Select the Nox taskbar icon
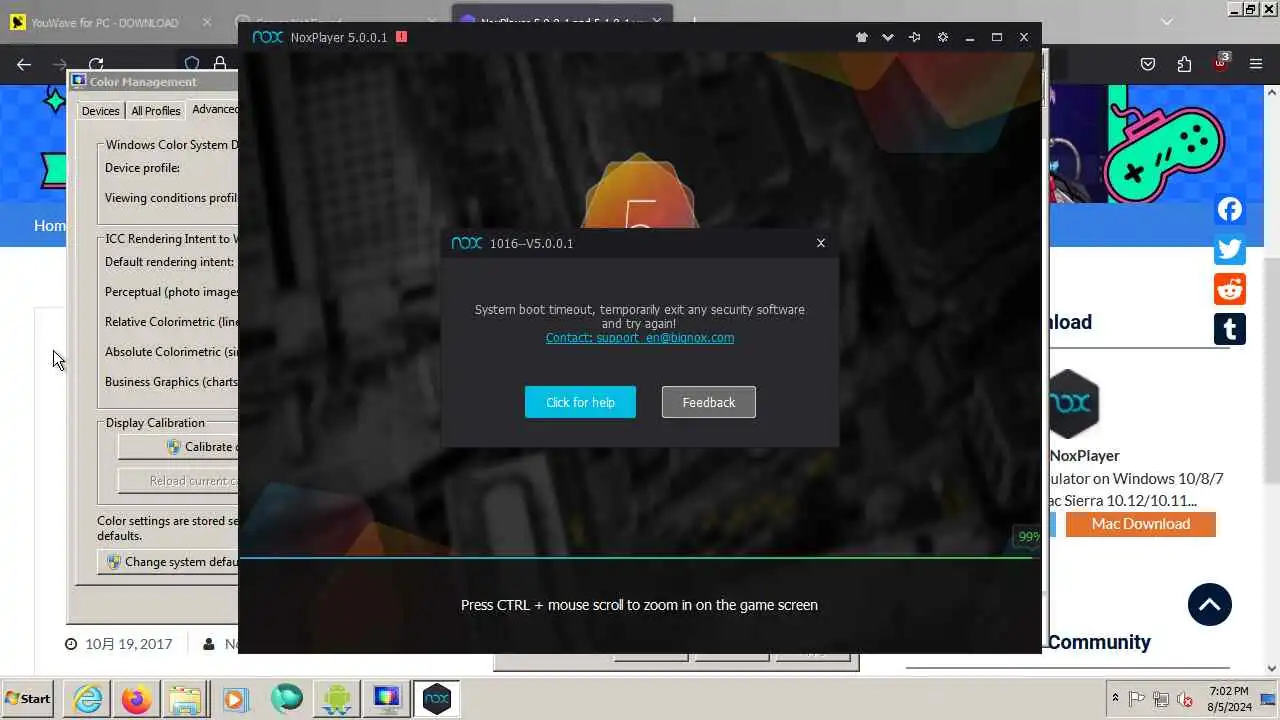 click(437, 699)
